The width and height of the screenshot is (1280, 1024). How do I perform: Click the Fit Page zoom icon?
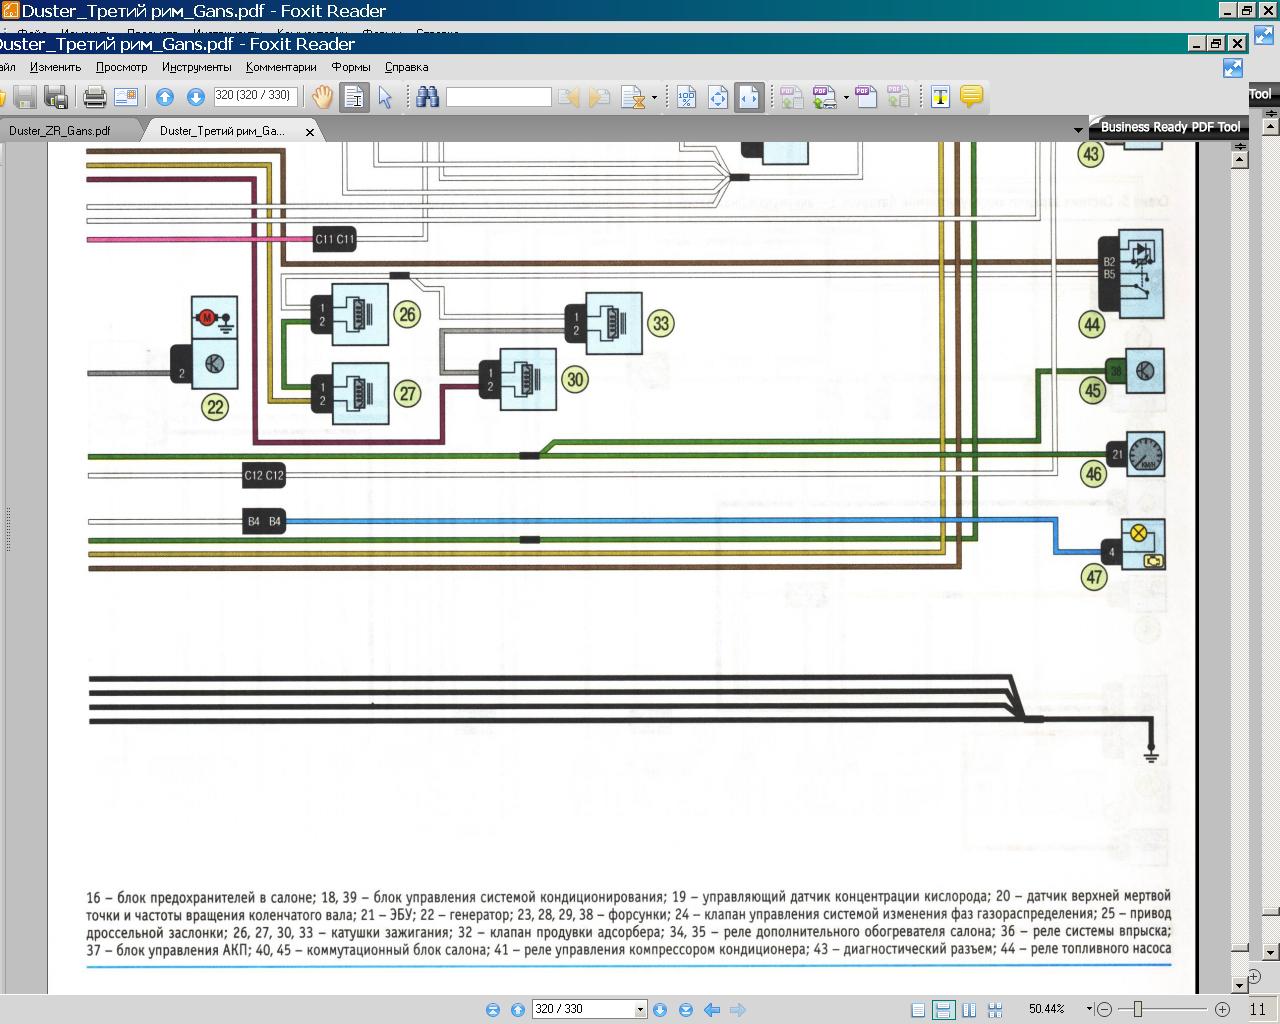point(718,97)
